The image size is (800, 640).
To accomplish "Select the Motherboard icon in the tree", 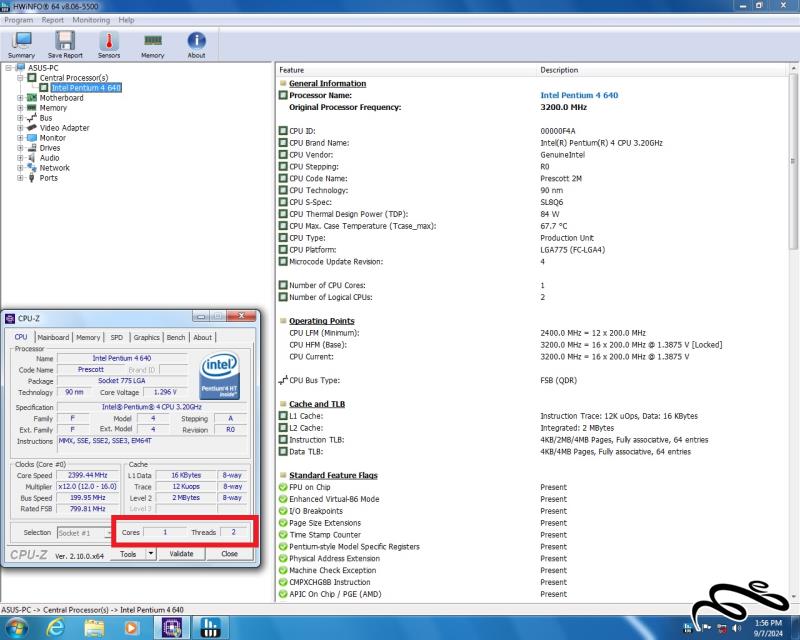I will (32, 97).
